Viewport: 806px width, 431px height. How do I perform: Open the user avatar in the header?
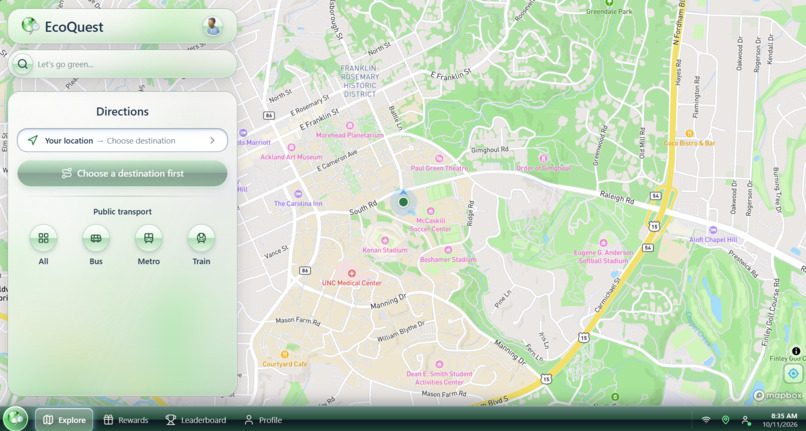click(x=212, y=26)
